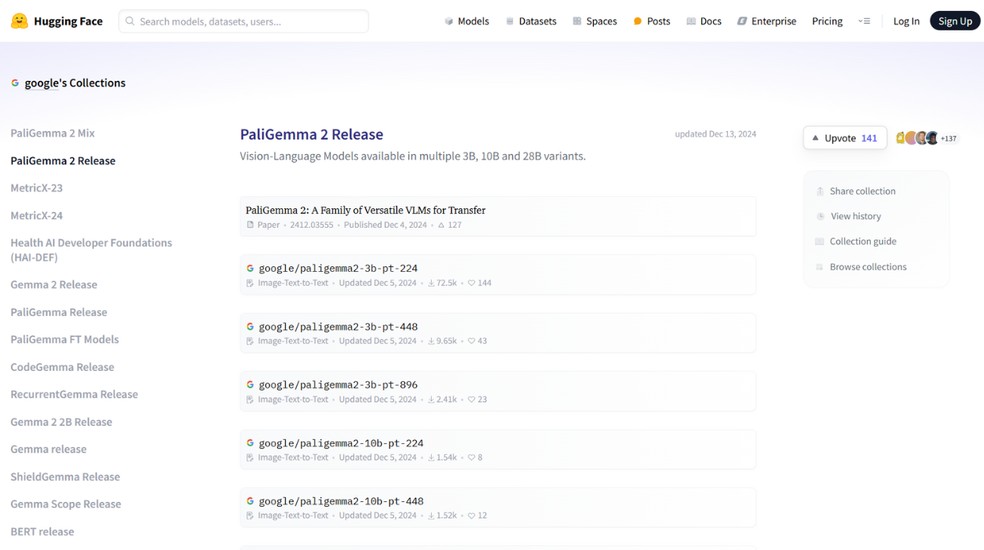Click View history

pos(848,217)
